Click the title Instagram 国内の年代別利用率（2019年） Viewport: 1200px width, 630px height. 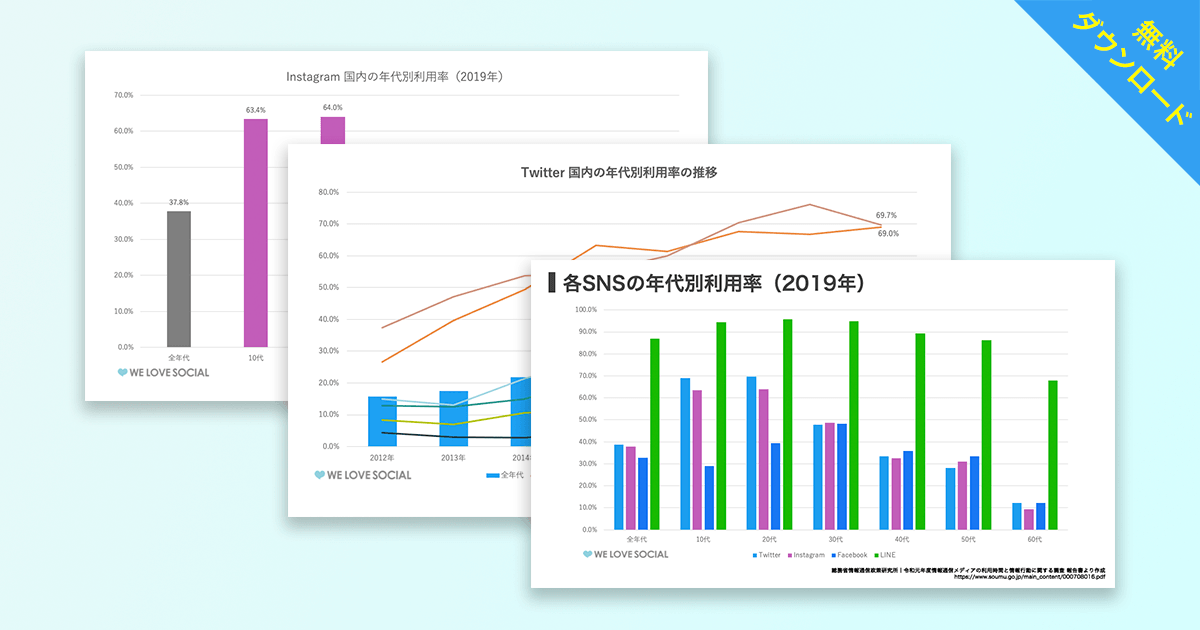click(394, 76)
